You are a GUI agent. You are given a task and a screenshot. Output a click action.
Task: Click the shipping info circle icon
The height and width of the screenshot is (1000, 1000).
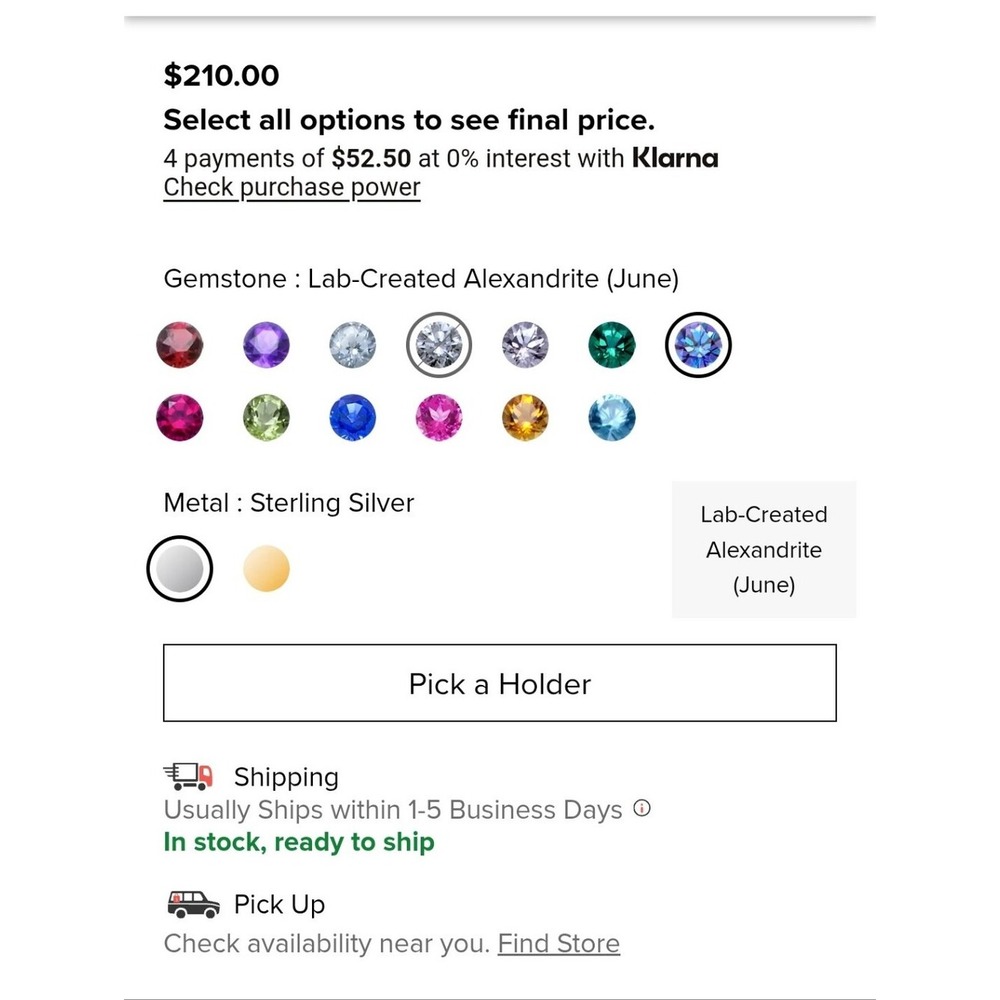642,809
